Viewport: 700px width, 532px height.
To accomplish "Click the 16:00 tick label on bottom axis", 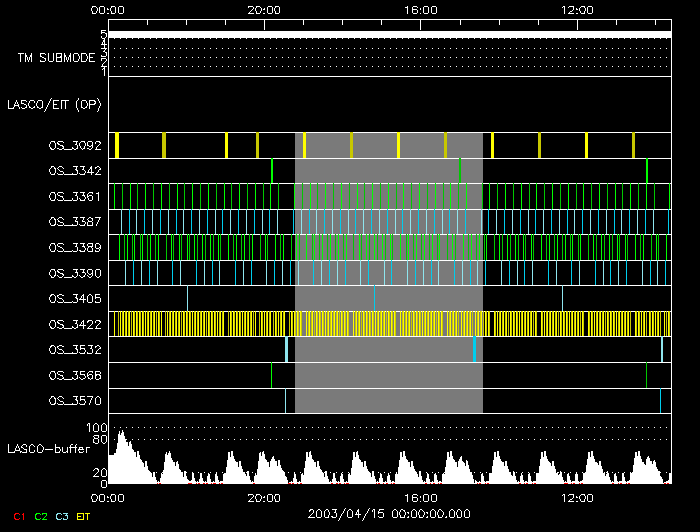I will tap(421, 497).
